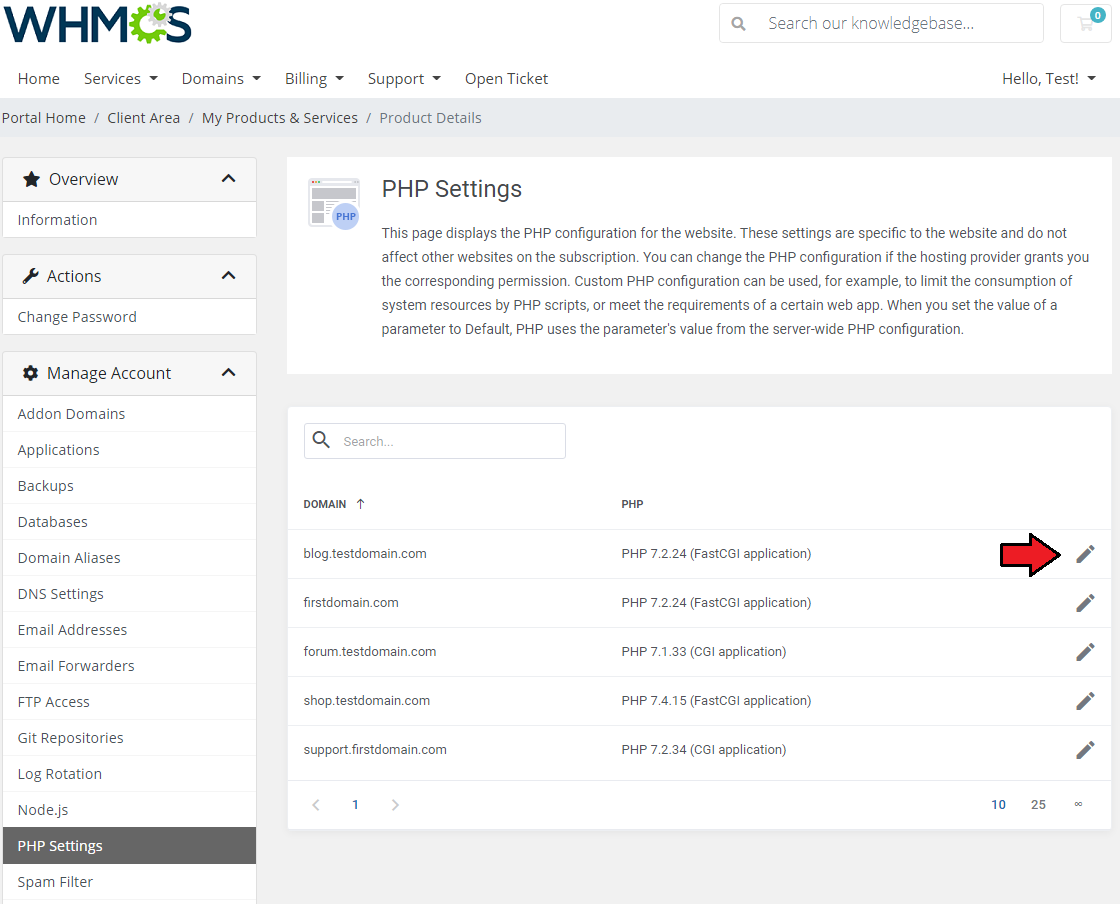The height and width of the screenshot is (904, 1120).
Task: Edit PHP settings for blog.testdomain.com
Action: pos(1085,554)
